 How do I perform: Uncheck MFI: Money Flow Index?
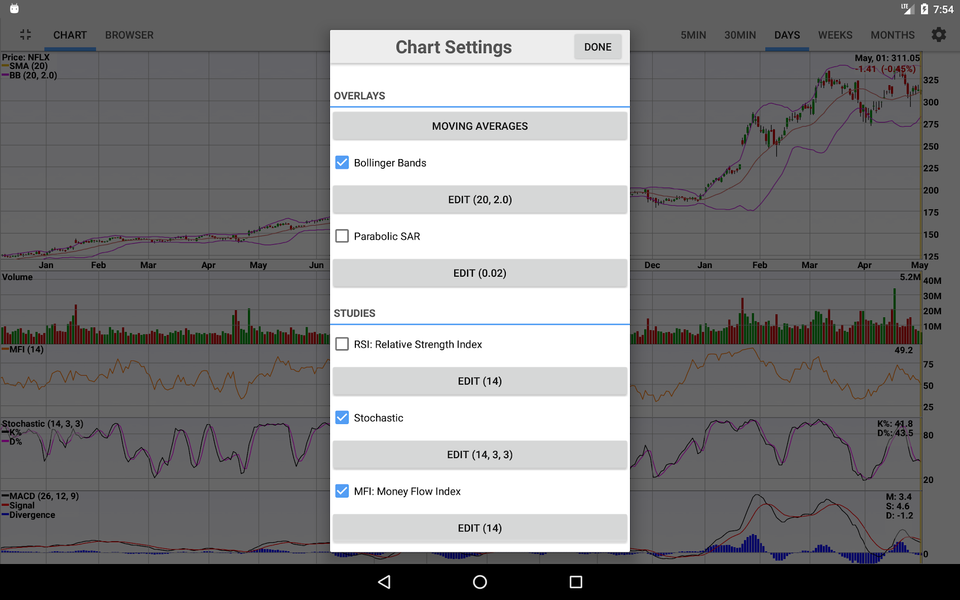coord(342,491)
